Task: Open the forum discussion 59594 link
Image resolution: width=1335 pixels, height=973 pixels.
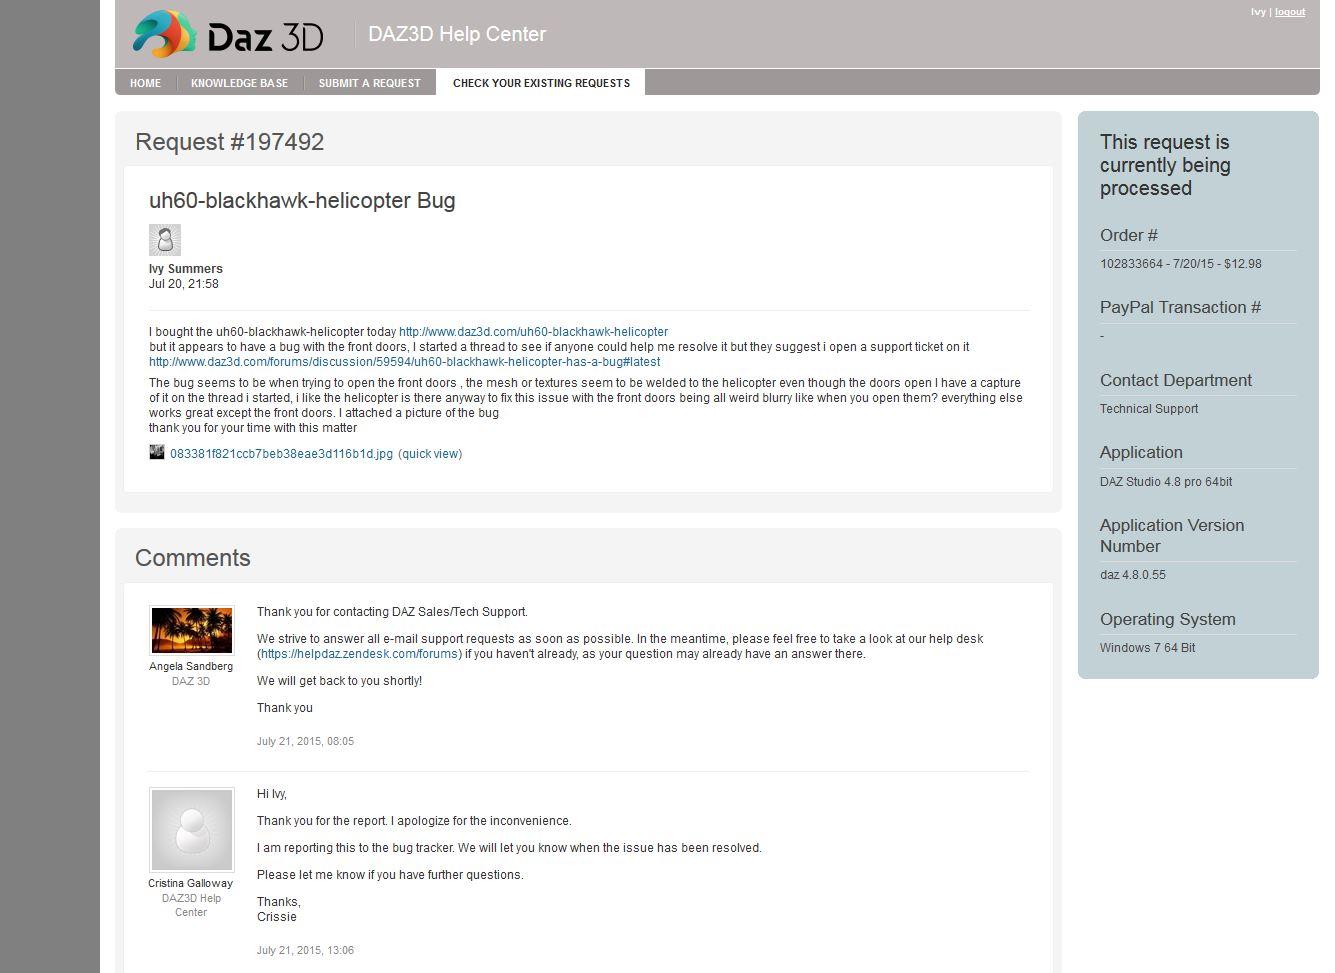Action: click(x=404, y=362)
